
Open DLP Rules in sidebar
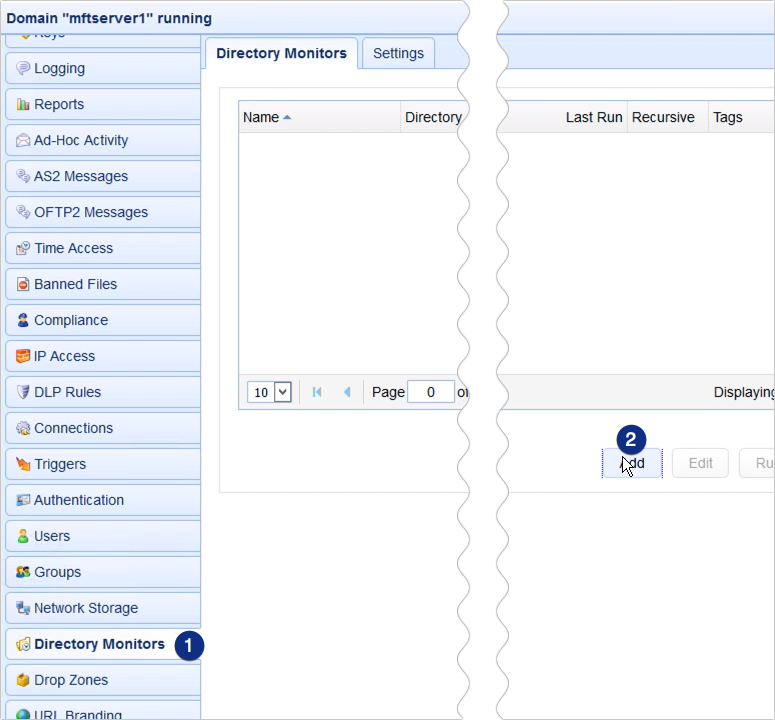pyautogui.click(x=103, y=392)
